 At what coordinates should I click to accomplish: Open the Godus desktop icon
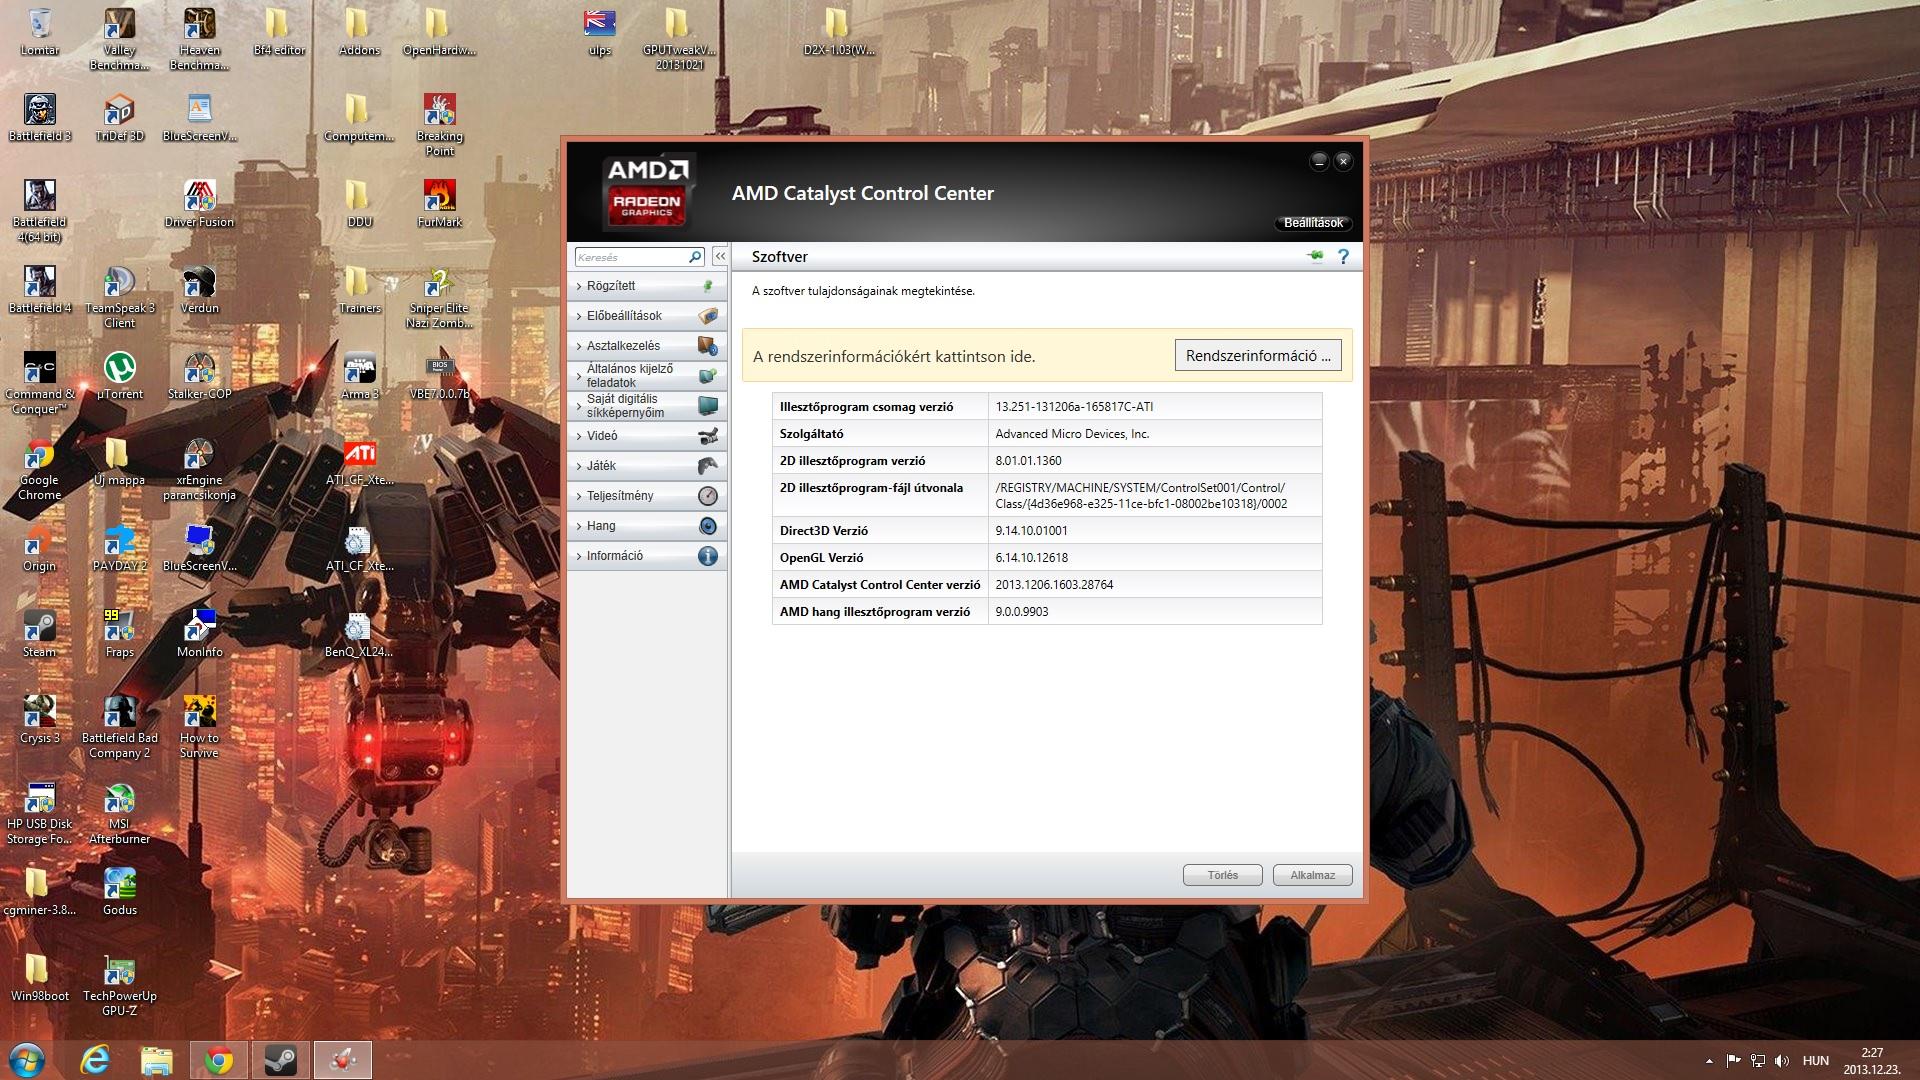120,890
